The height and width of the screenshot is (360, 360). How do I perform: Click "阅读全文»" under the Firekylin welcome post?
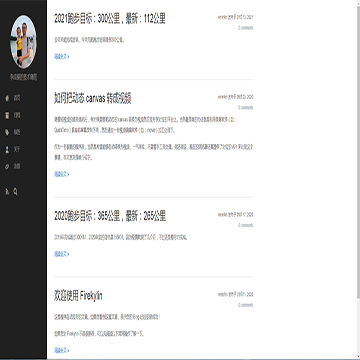point(62,350)
